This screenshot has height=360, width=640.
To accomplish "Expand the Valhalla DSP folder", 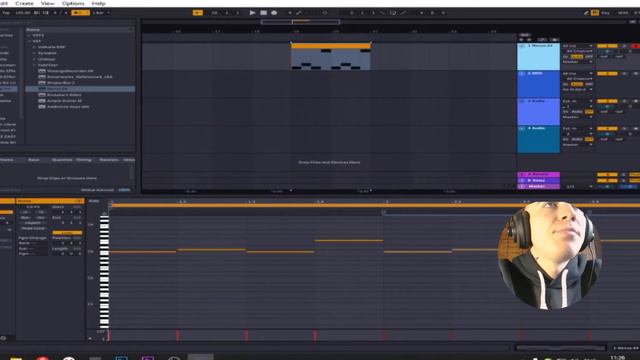I will (x=34, y=47).
